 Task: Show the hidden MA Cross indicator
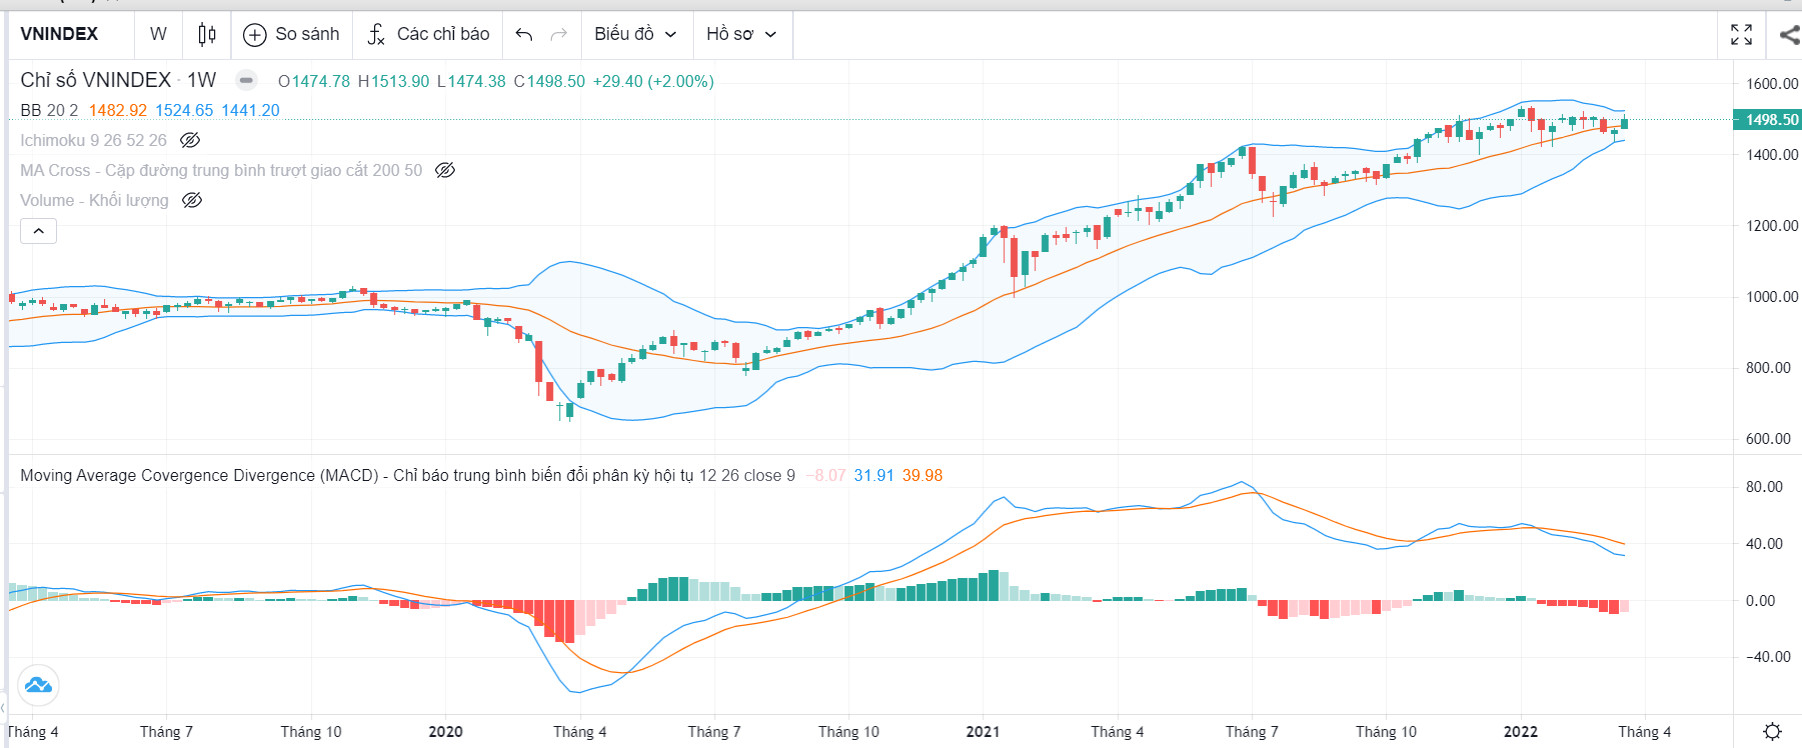click(445, 170)
